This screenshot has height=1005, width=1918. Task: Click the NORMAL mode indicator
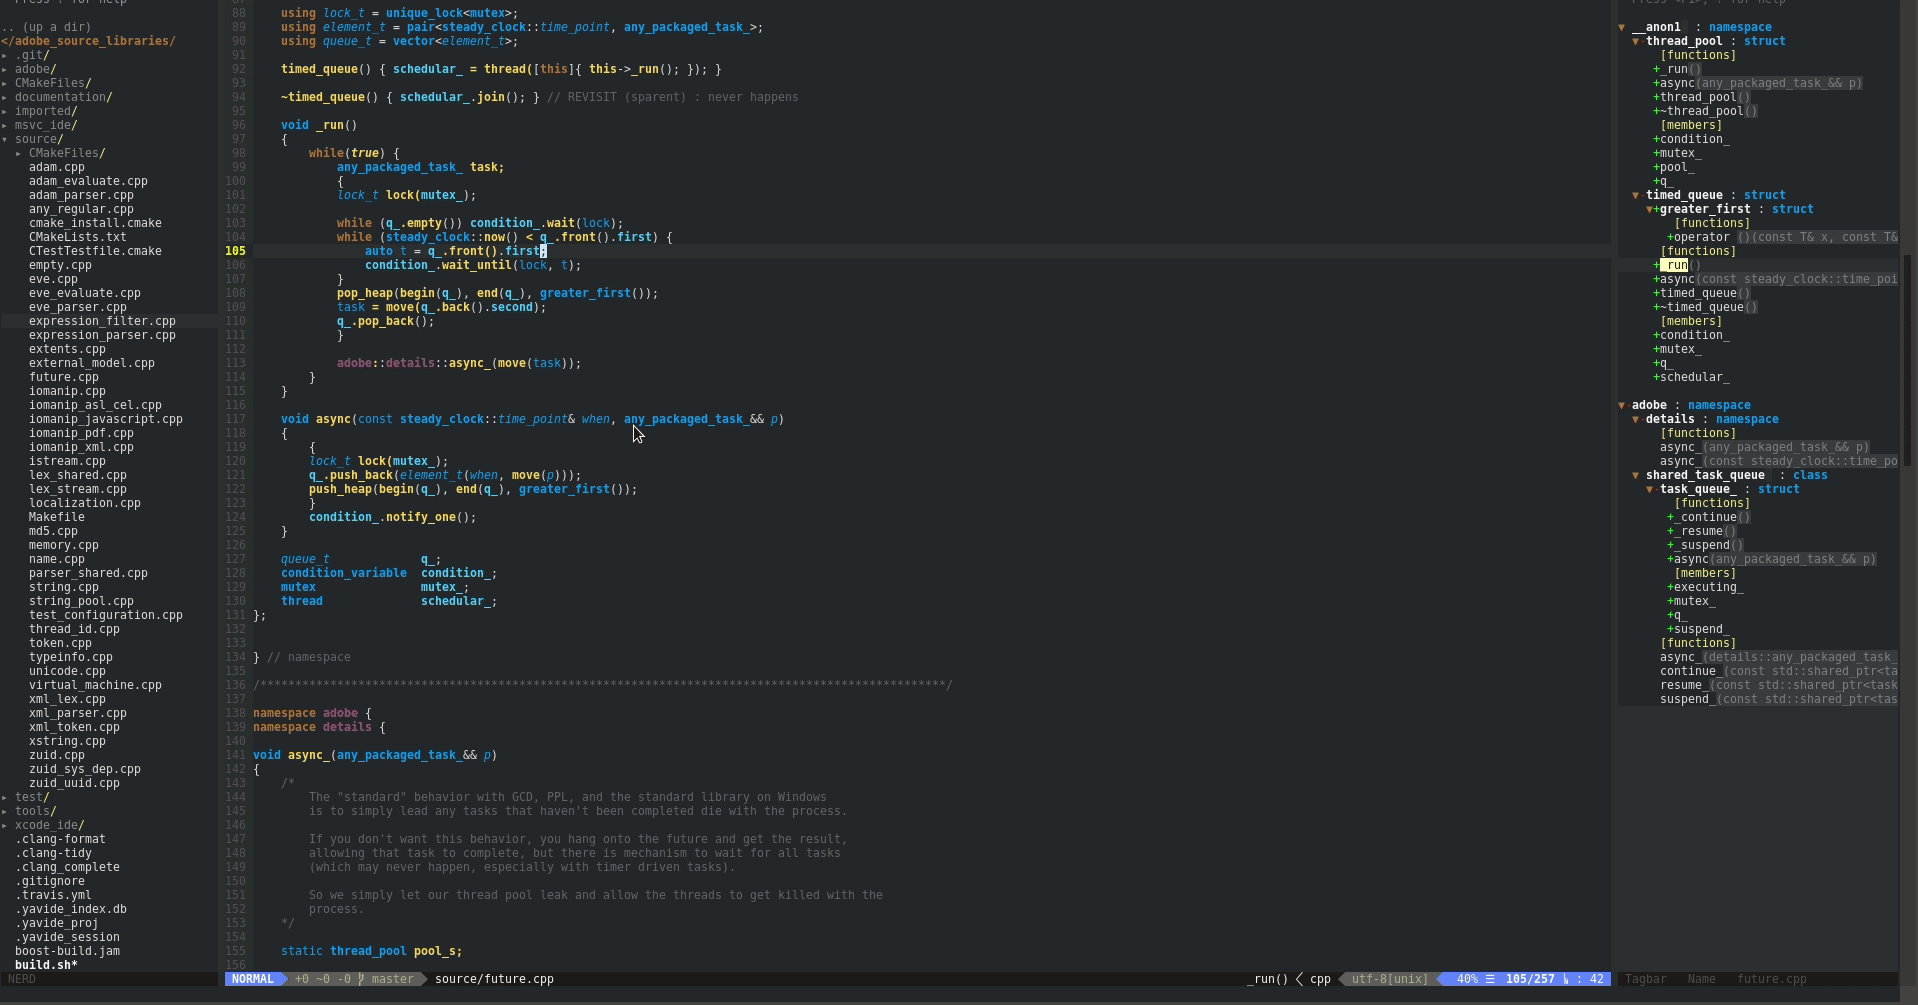(x=252, y=979)
